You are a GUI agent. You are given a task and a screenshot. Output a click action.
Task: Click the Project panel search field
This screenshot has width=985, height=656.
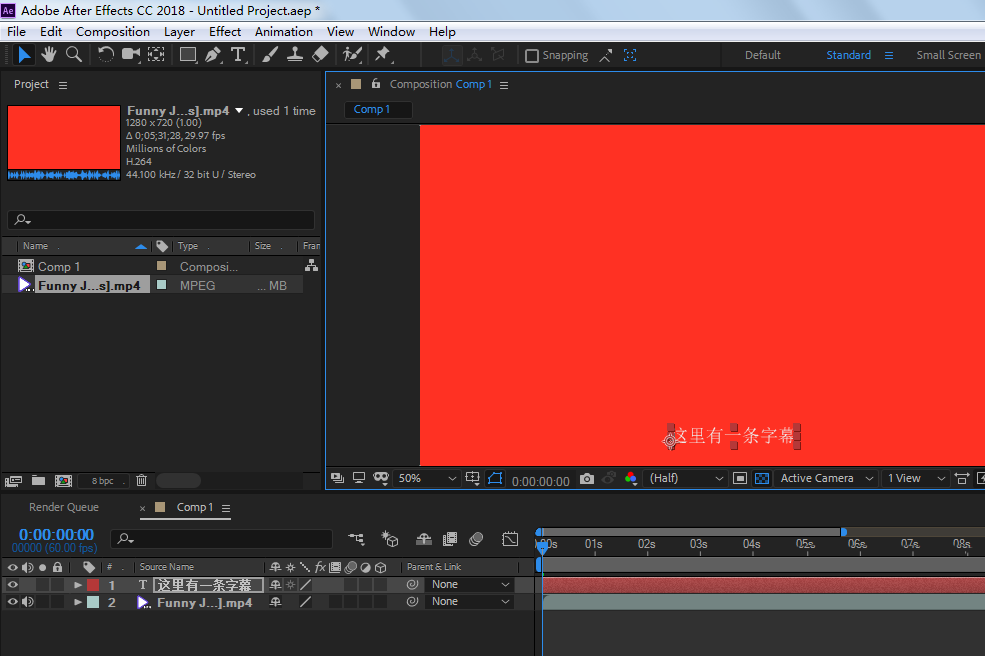pos(161,219)
